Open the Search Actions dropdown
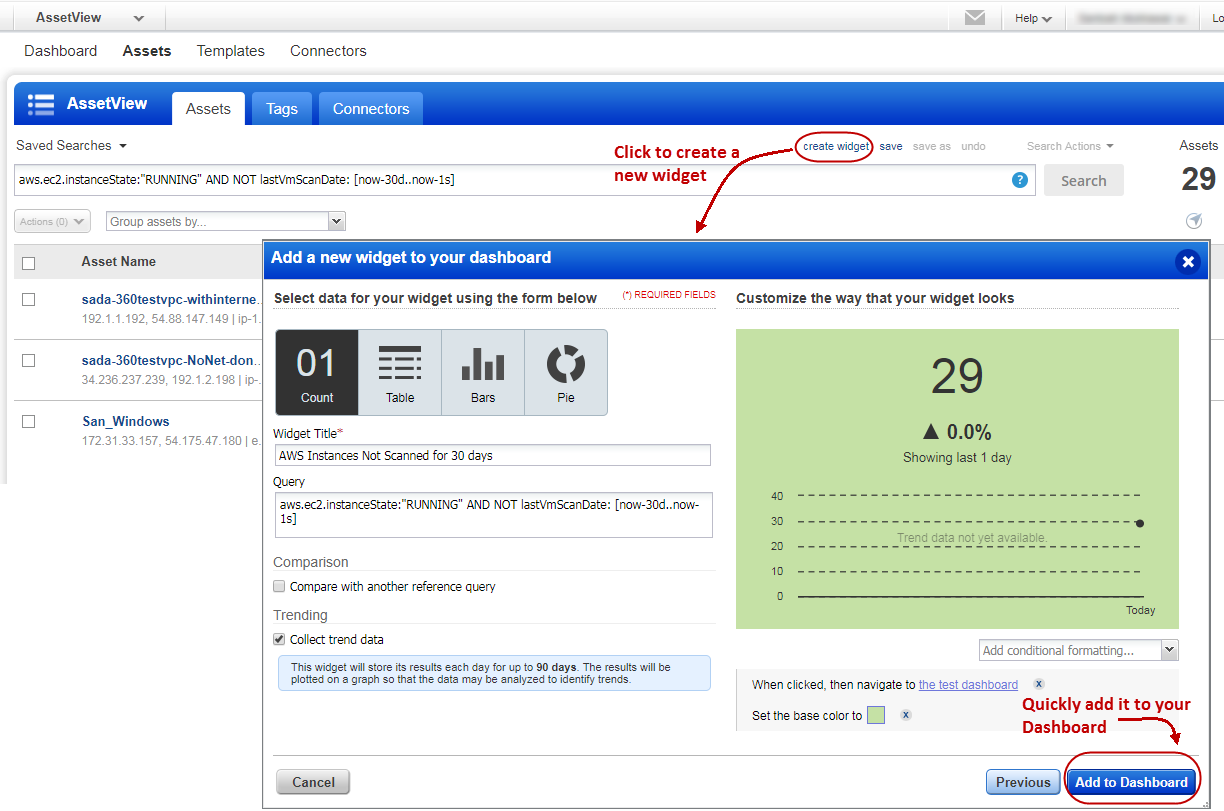 tap(1070, 146)
